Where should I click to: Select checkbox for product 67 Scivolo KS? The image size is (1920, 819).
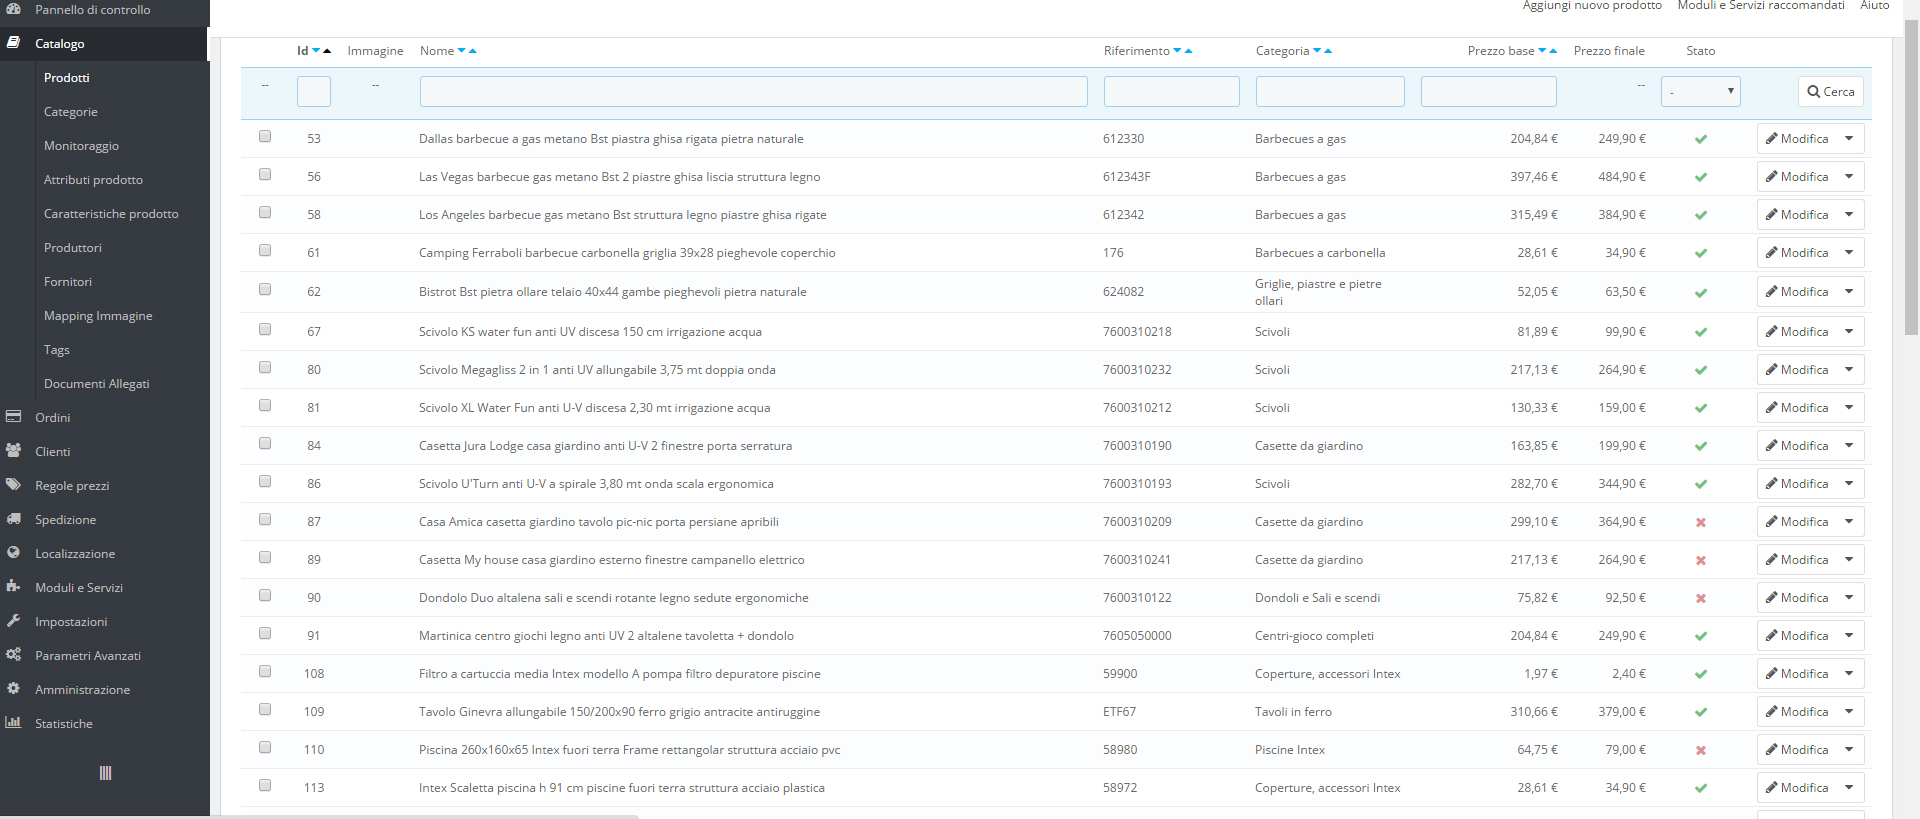[265, 329]
